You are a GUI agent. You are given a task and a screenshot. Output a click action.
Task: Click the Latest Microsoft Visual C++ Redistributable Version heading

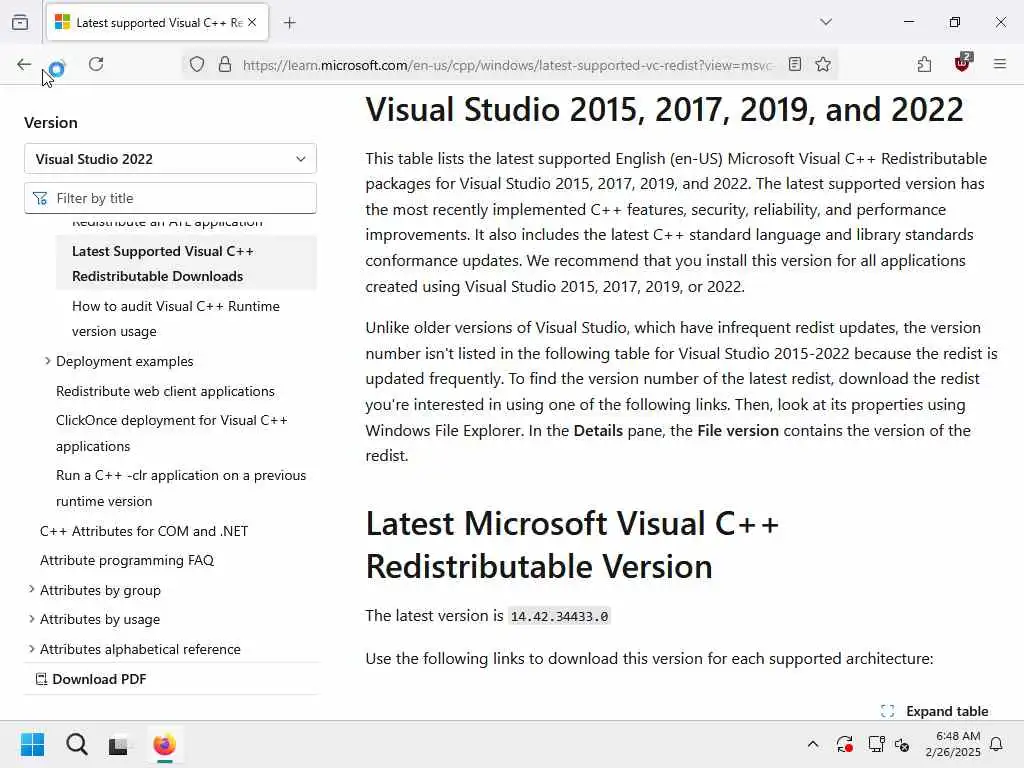pyautogui.click(x=572, y=545)
